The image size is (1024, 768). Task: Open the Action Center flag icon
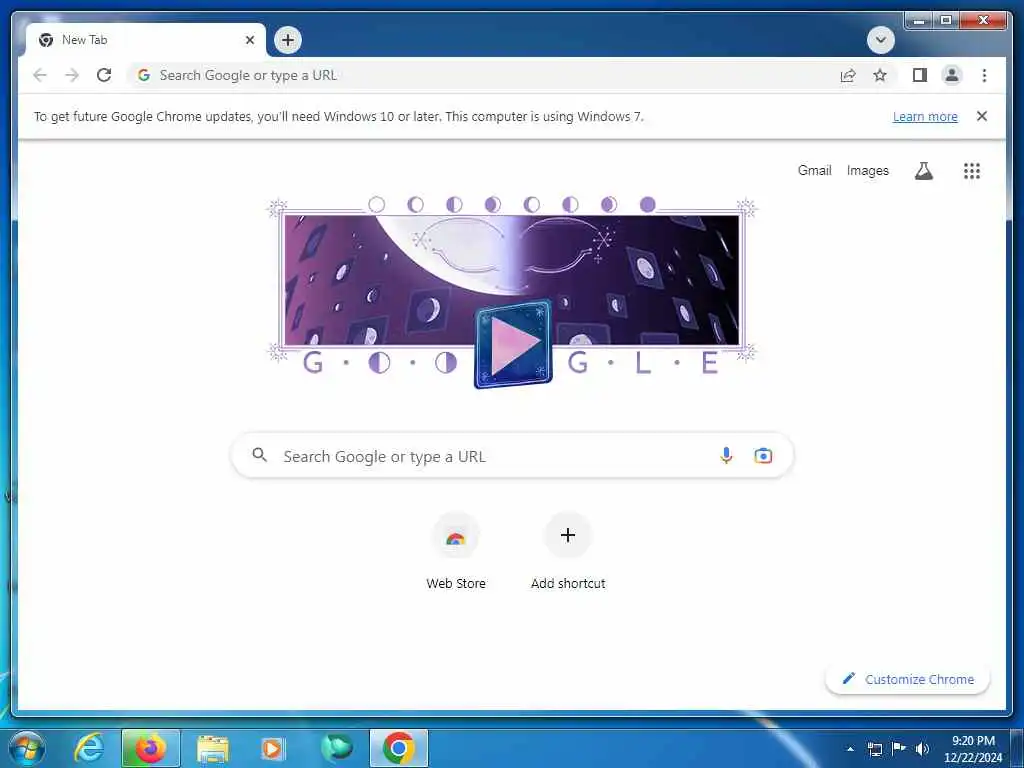point(899,748)
